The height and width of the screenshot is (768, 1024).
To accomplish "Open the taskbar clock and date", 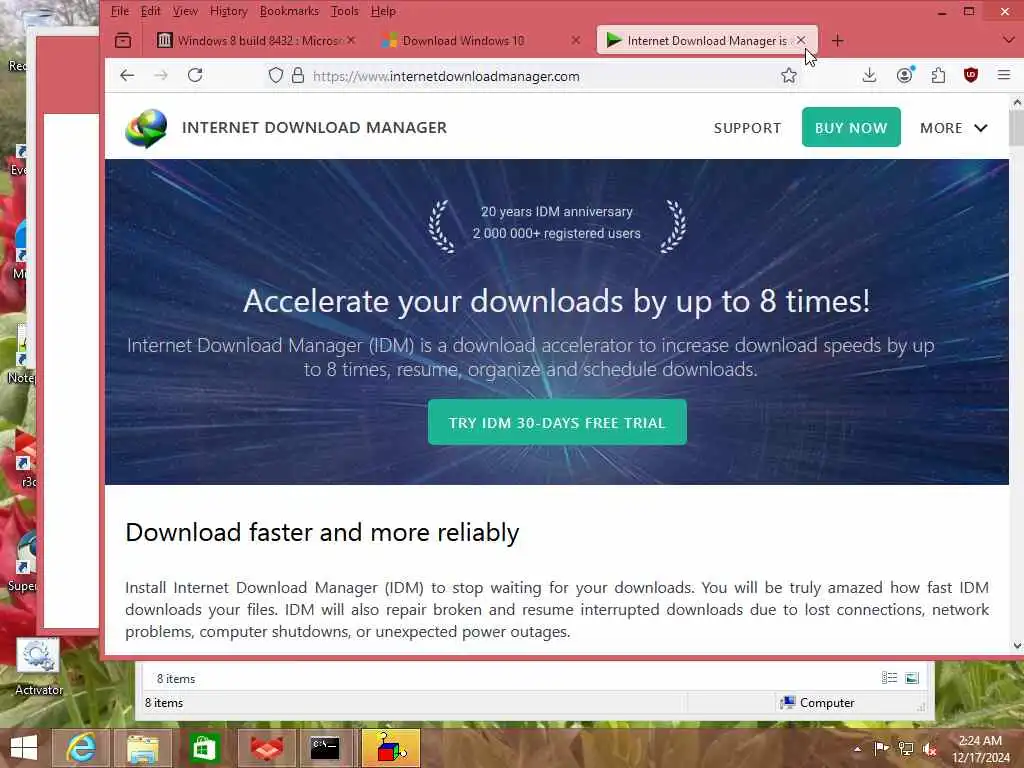I will click(981, 749).
